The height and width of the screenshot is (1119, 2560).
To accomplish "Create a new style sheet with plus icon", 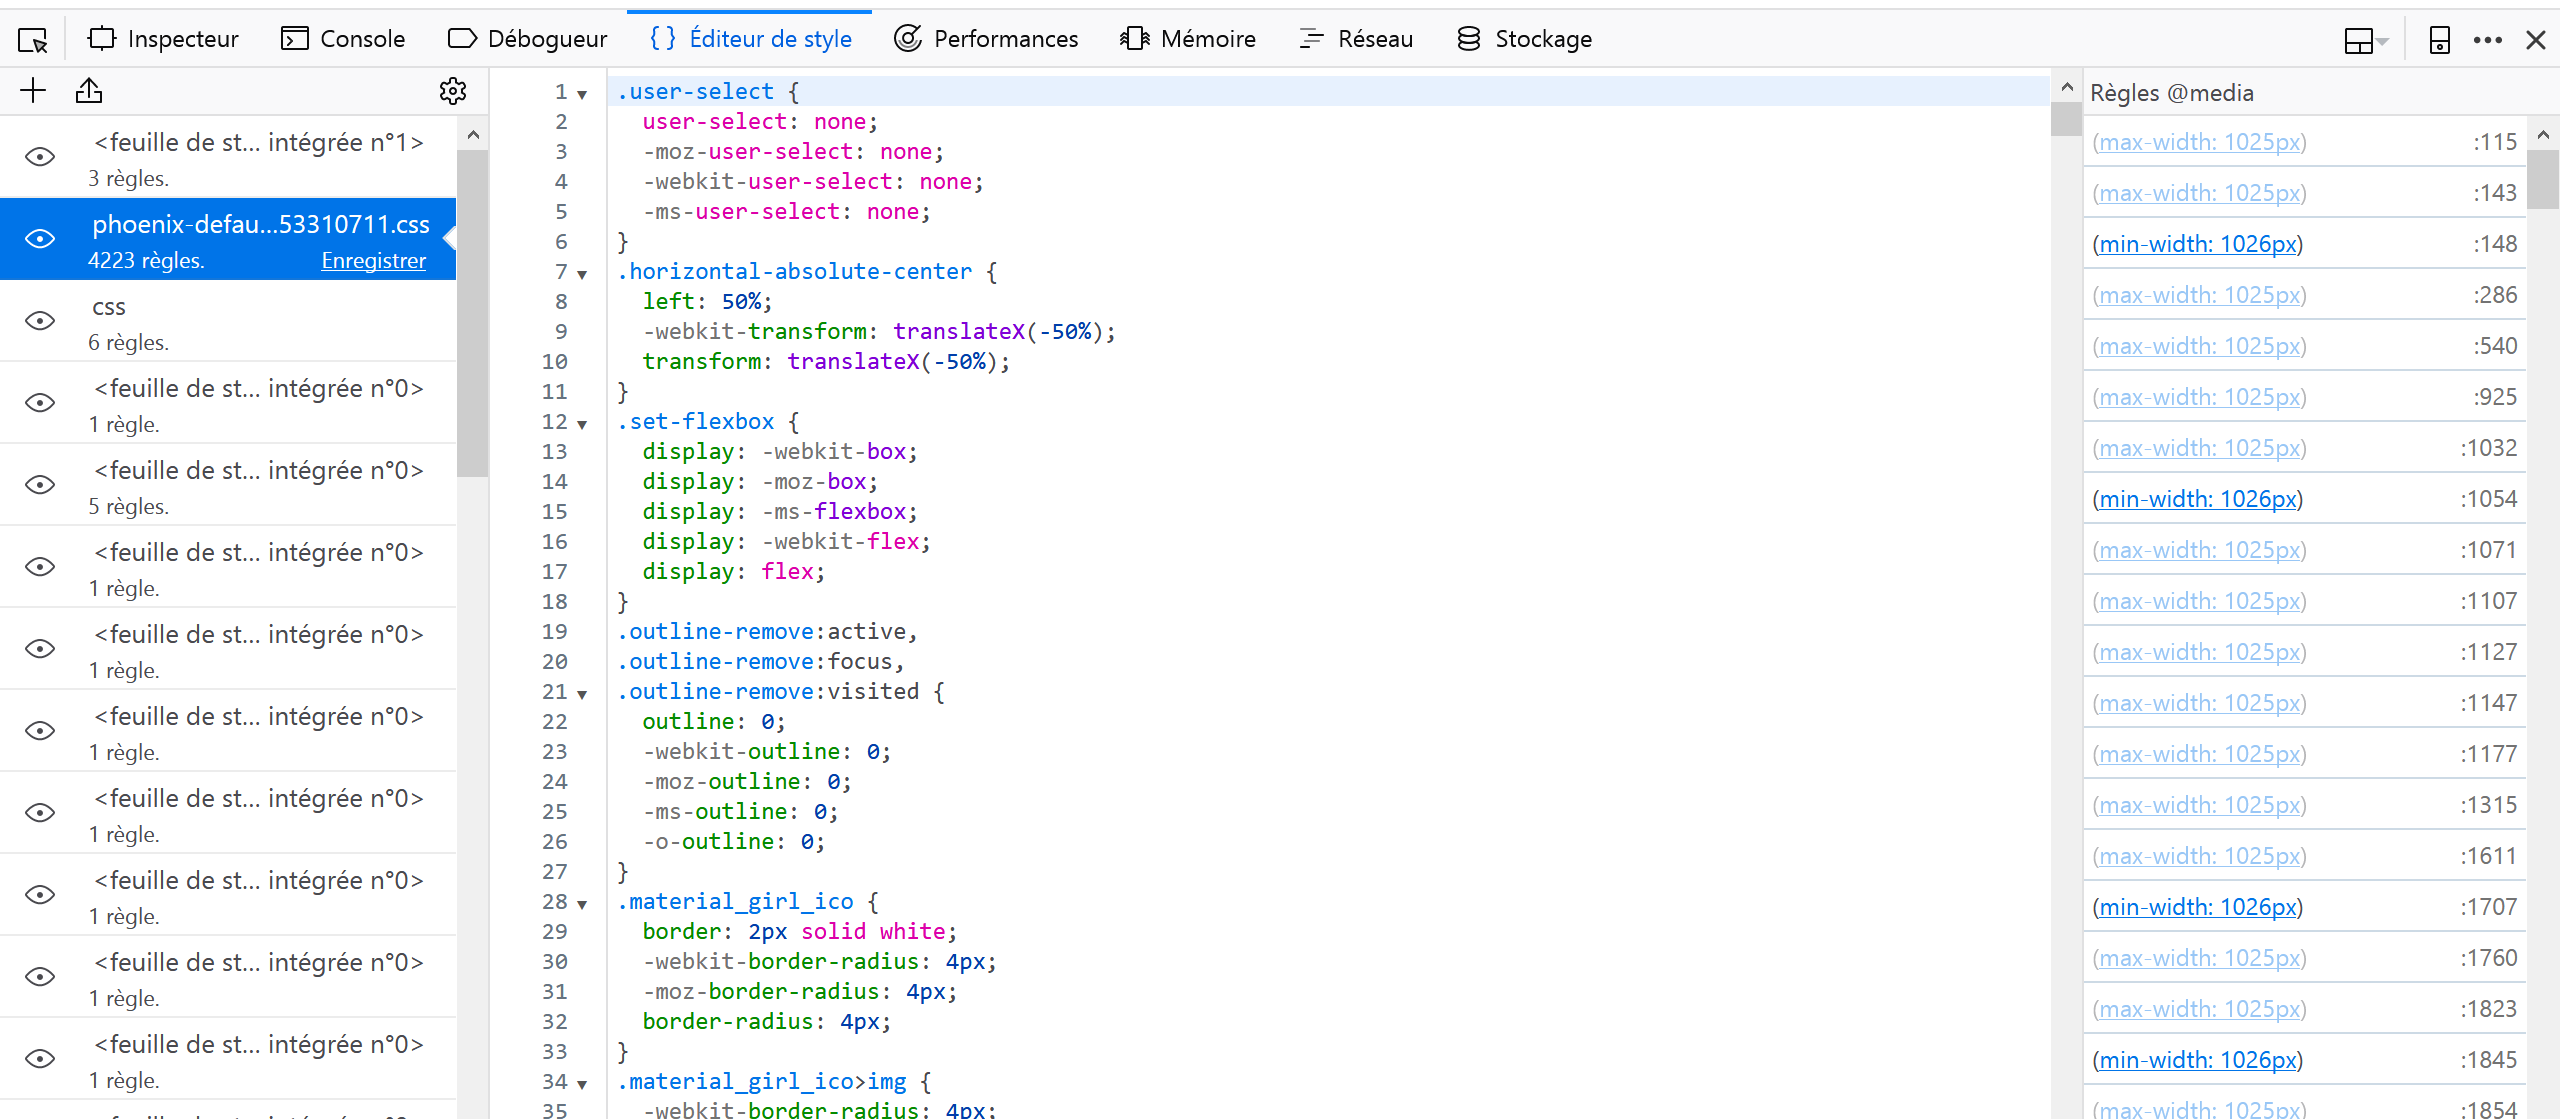I will pos(33,91).
